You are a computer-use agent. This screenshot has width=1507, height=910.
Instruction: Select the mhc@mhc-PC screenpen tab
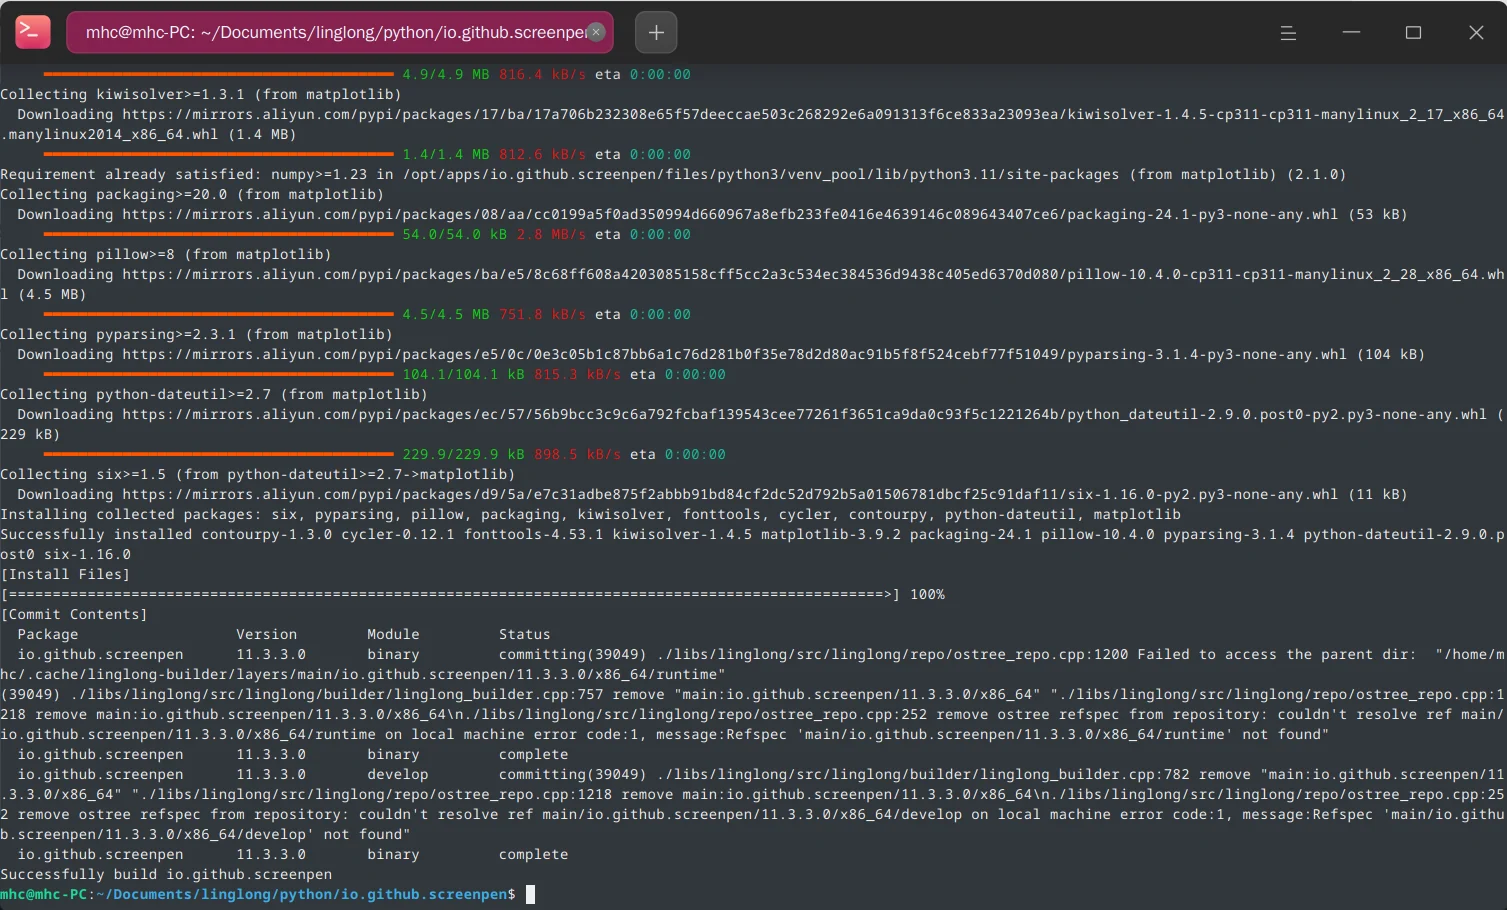340,32
